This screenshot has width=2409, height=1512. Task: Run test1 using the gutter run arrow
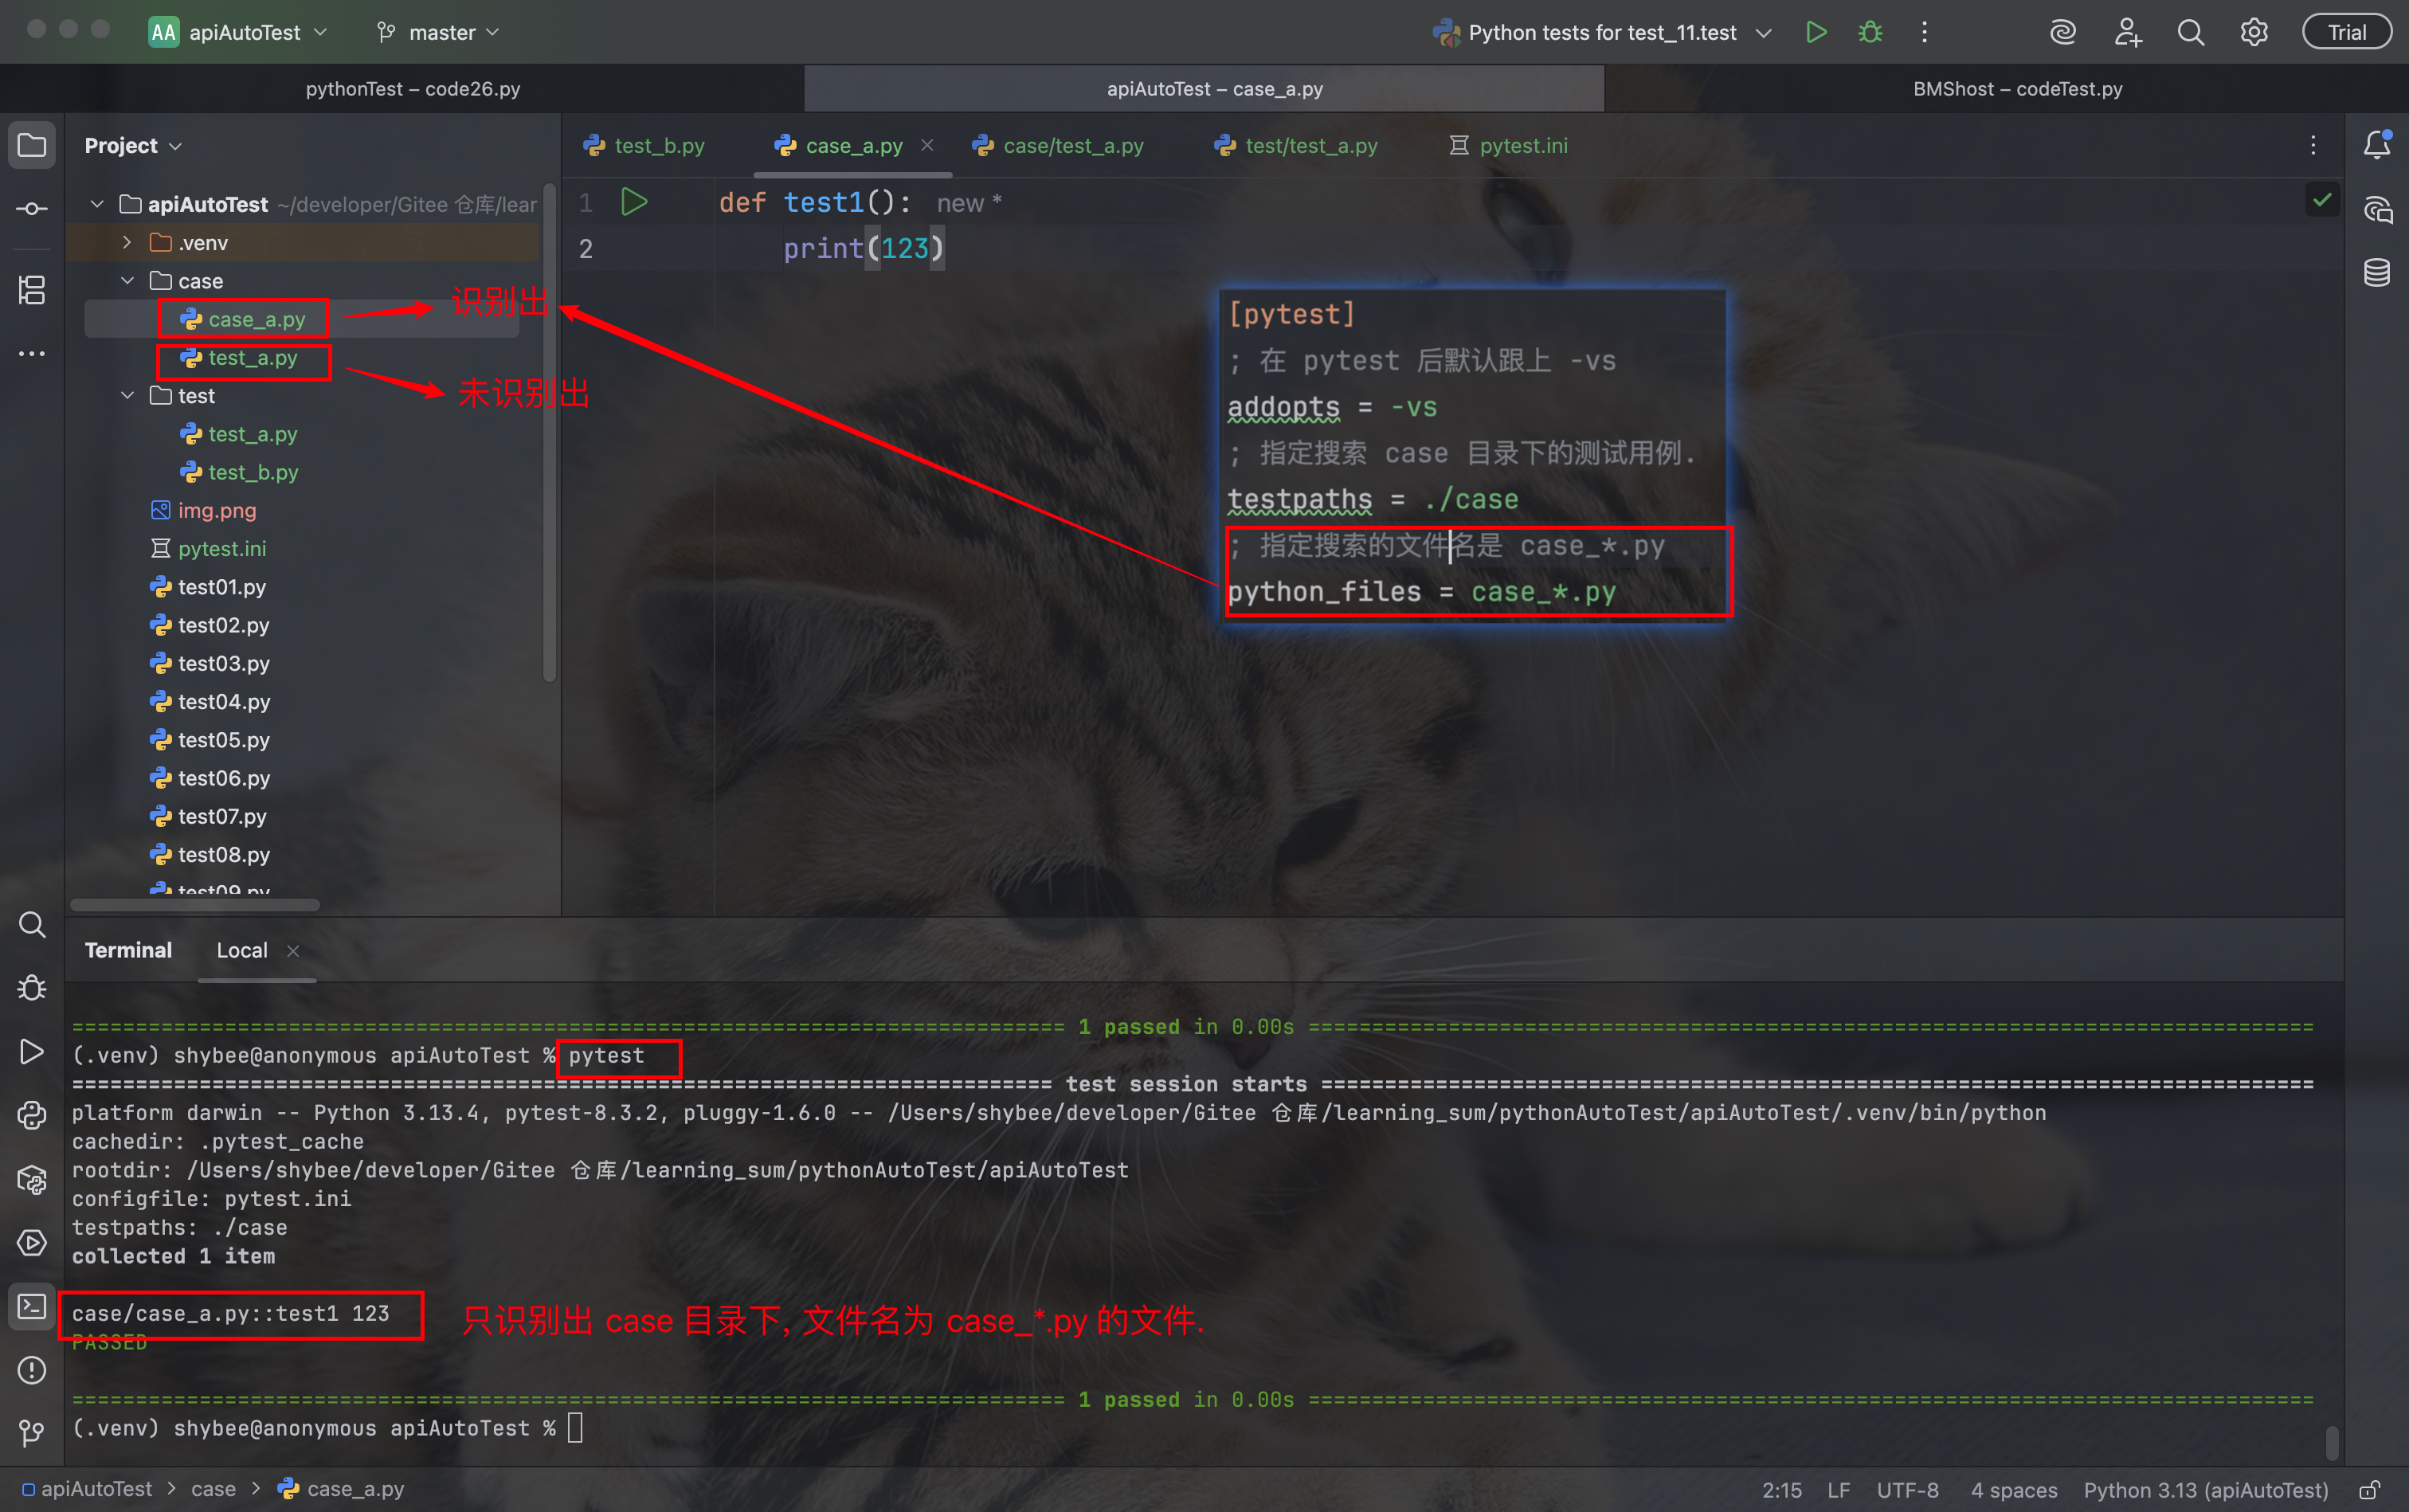pos(634,202)
